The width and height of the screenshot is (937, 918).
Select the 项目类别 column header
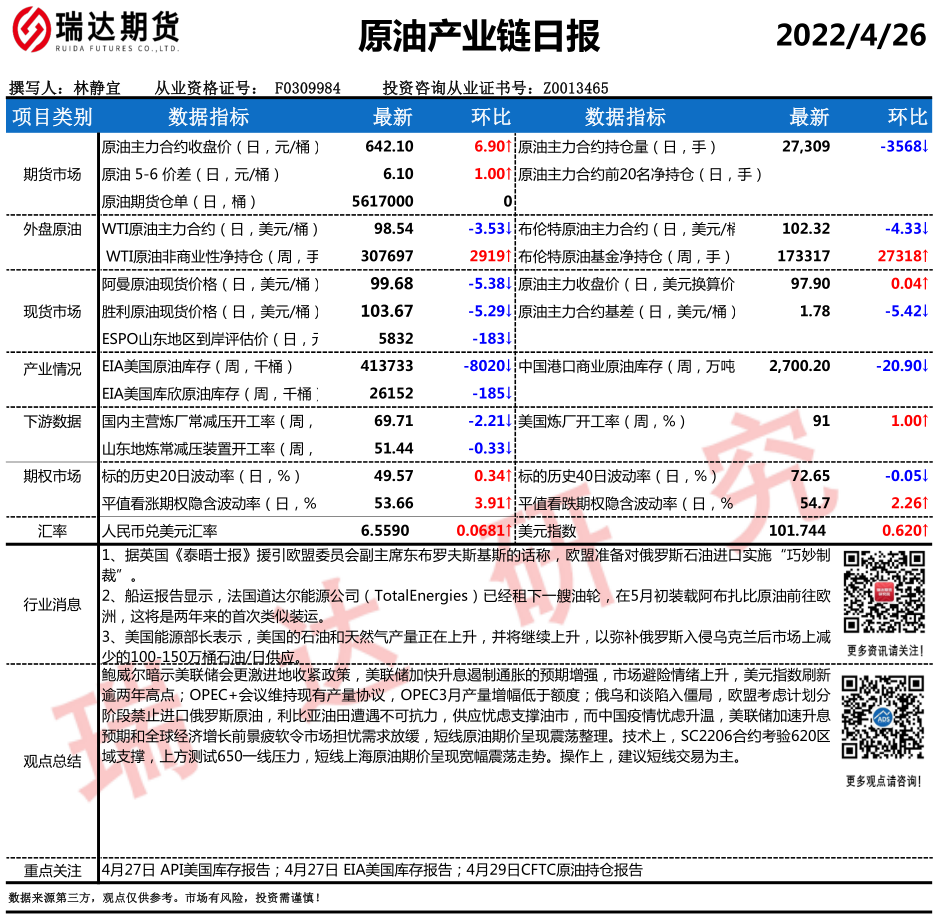pos(51,118)
